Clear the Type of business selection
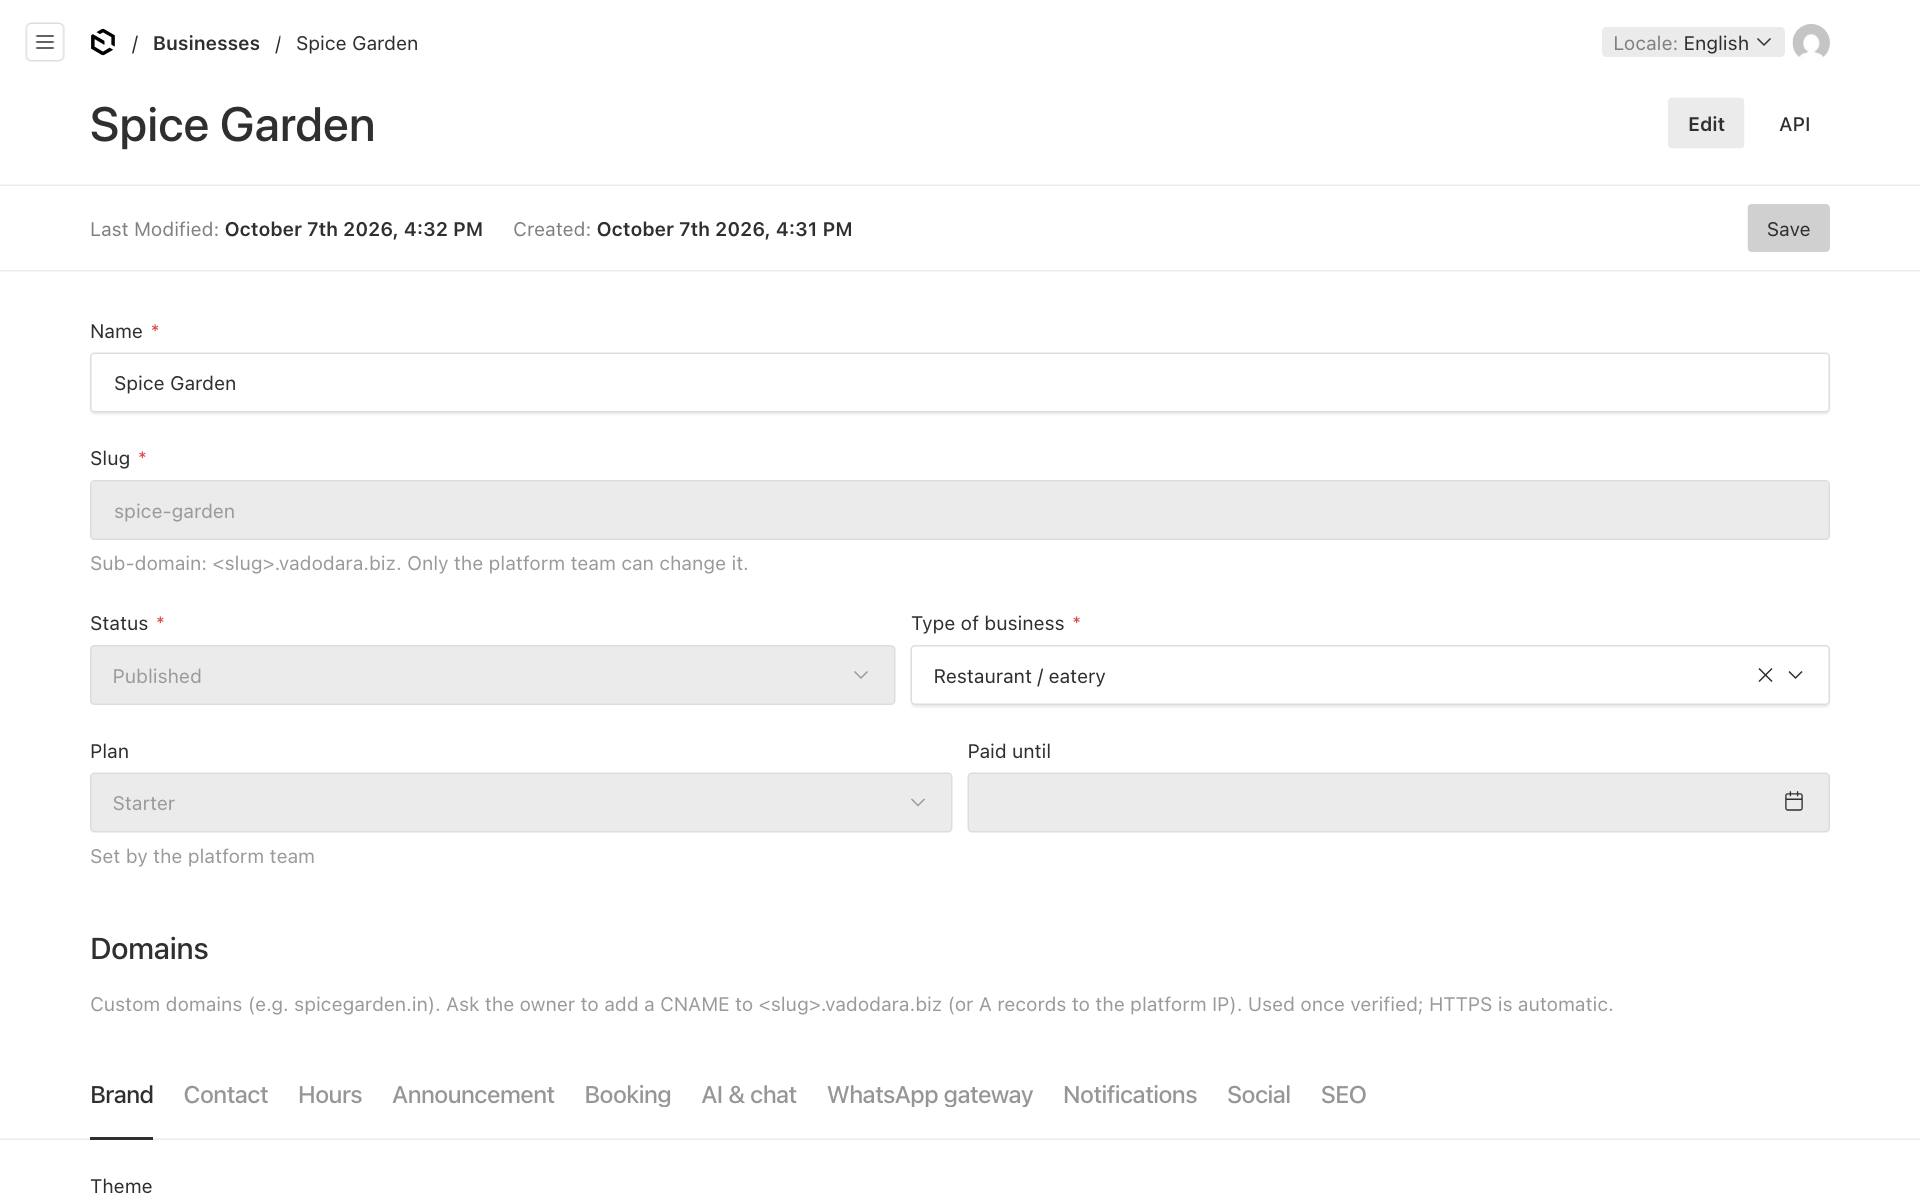 [x=1765, y=675]
